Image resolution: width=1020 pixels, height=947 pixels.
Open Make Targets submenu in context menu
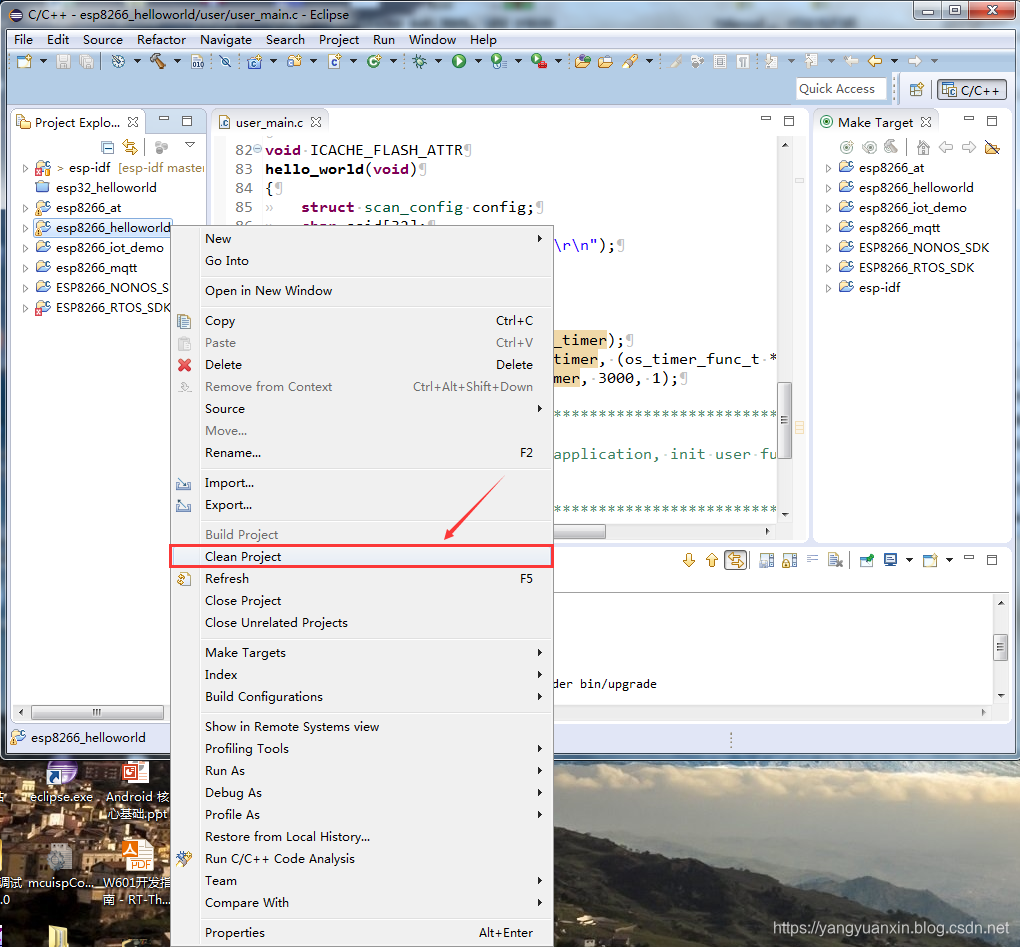361,652
